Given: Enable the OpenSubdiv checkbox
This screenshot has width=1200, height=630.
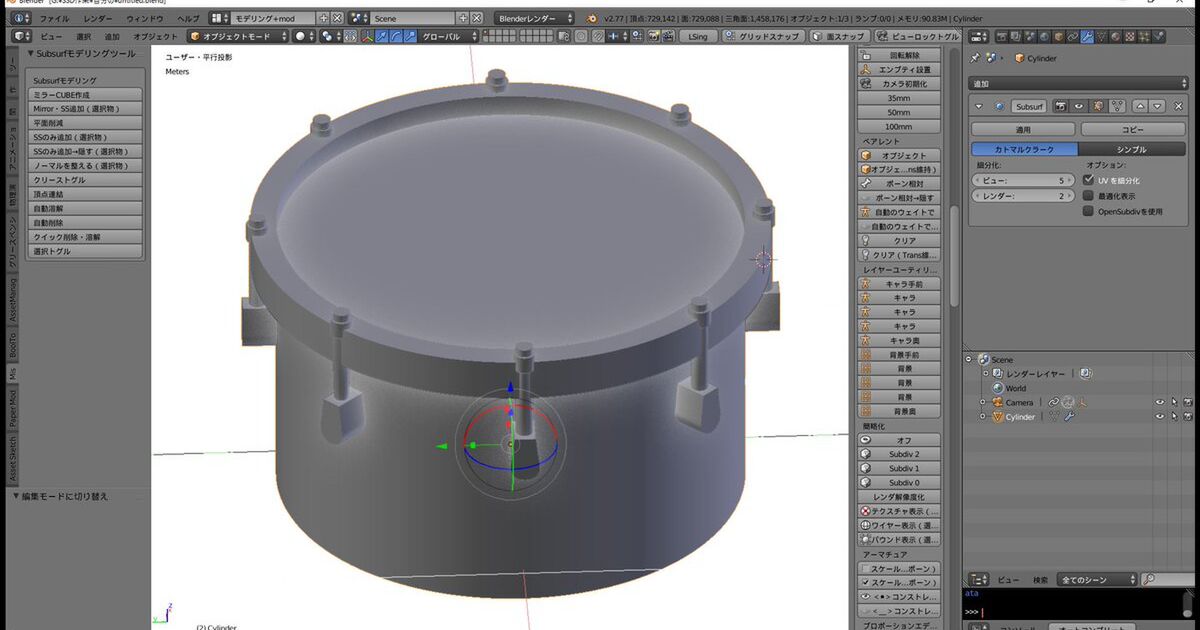Looking at the screenshot, I should [x=1088, y=211].
